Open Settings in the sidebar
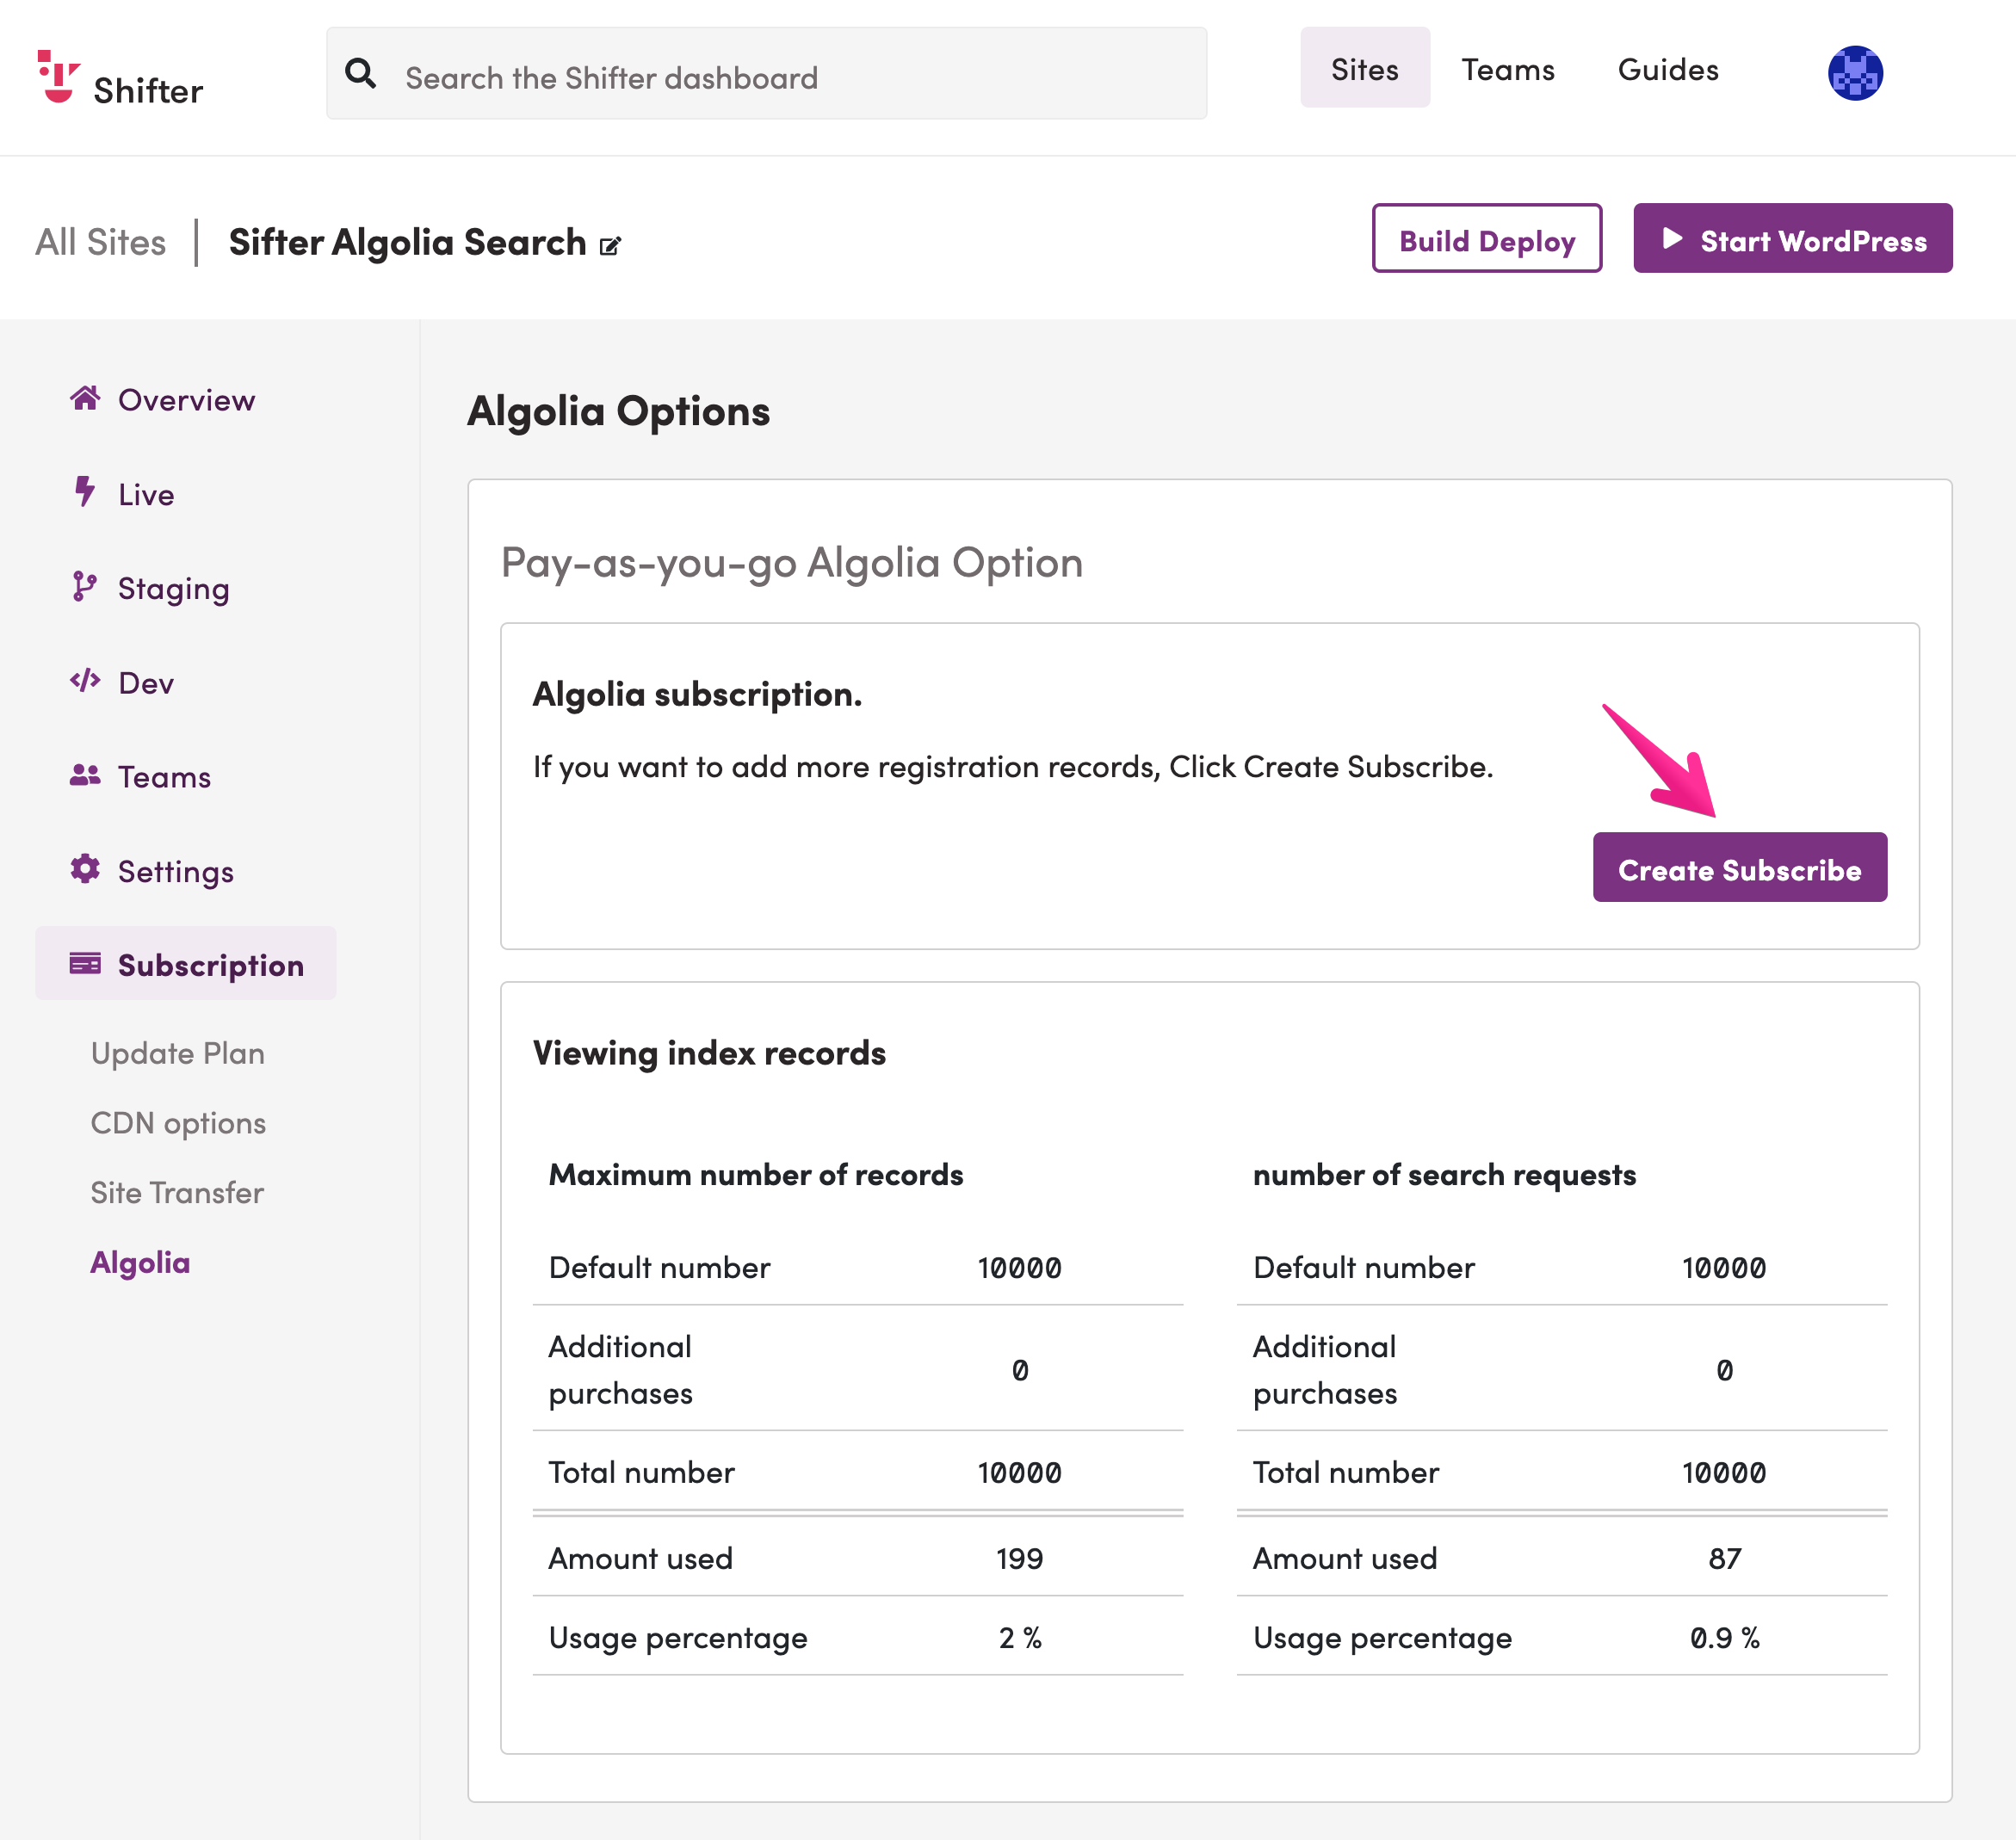Screen dimensions: 2016x1840 176,872
